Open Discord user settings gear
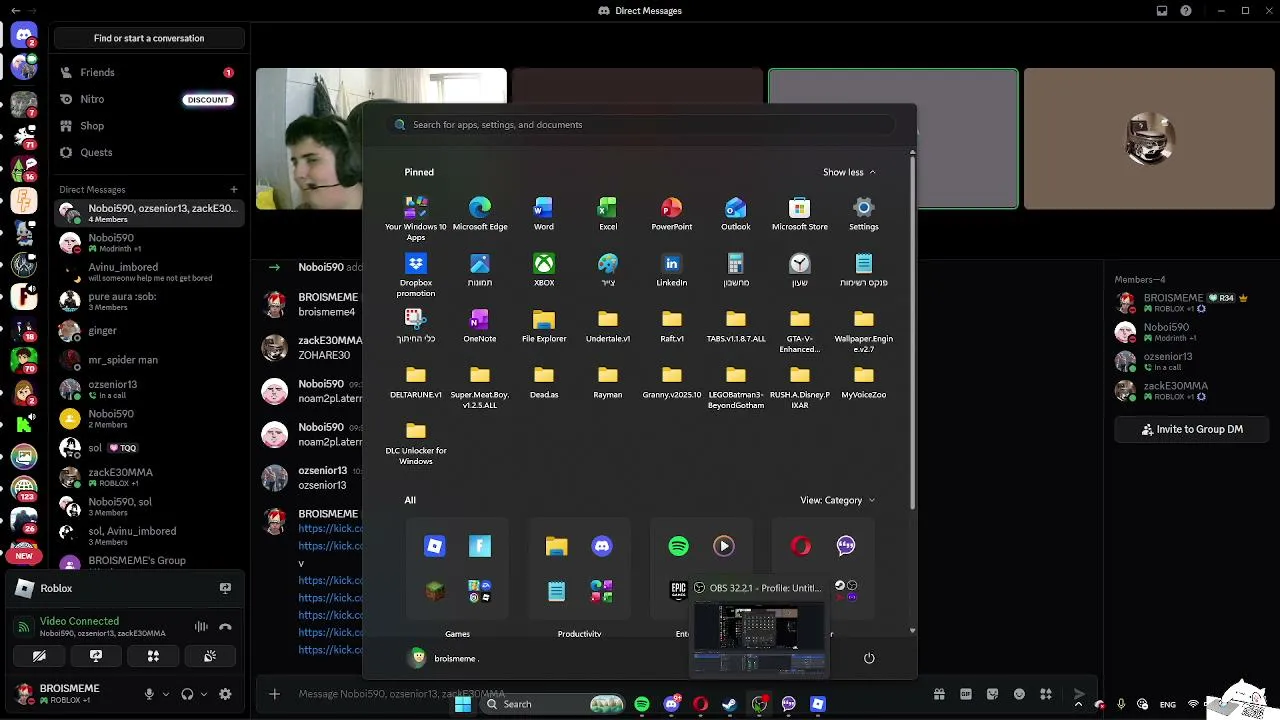 point(225,694)
